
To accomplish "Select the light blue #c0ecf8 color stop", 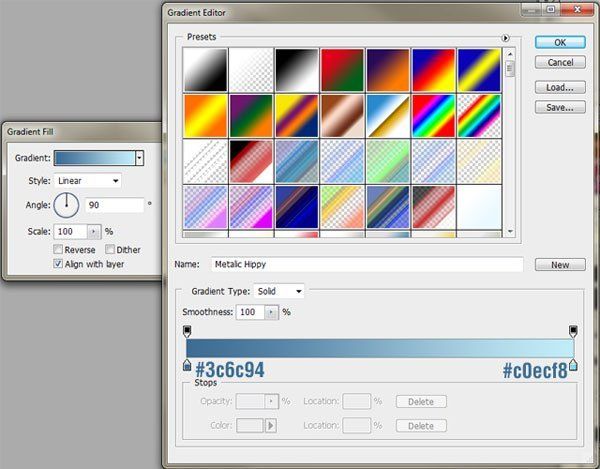I will [x=573, y=365].
